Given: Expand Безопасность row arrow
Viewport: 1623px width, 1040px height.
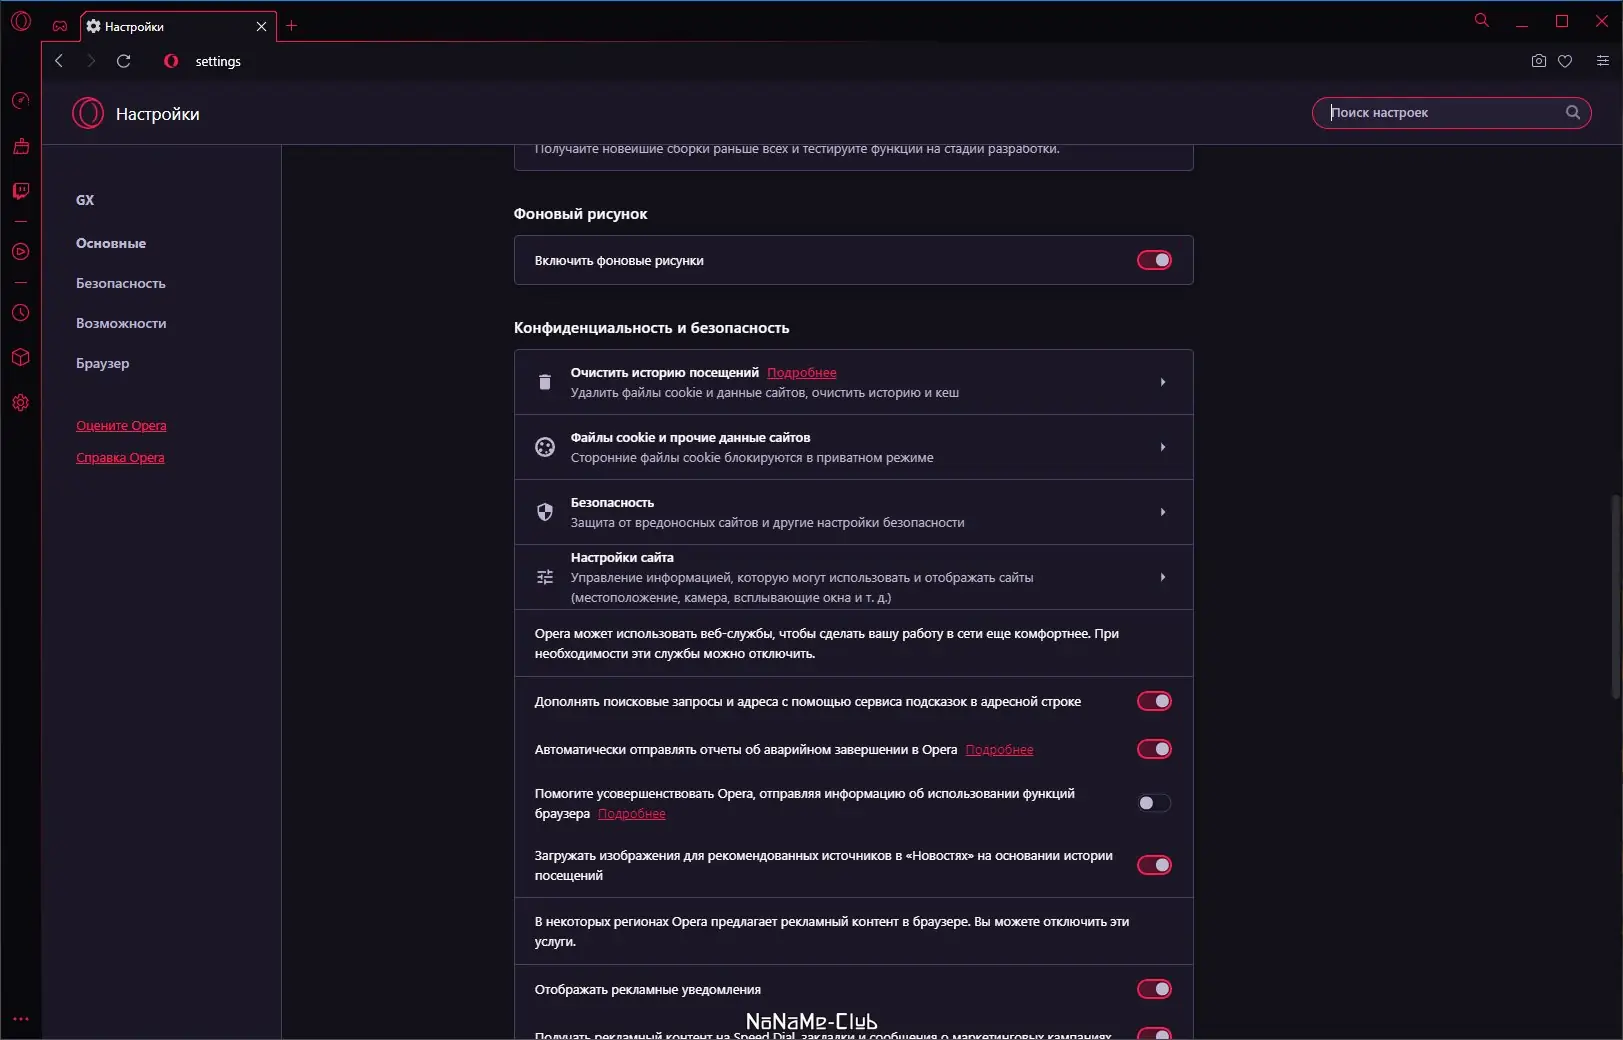Looking at the screenshot, I should pos(1163,512).
